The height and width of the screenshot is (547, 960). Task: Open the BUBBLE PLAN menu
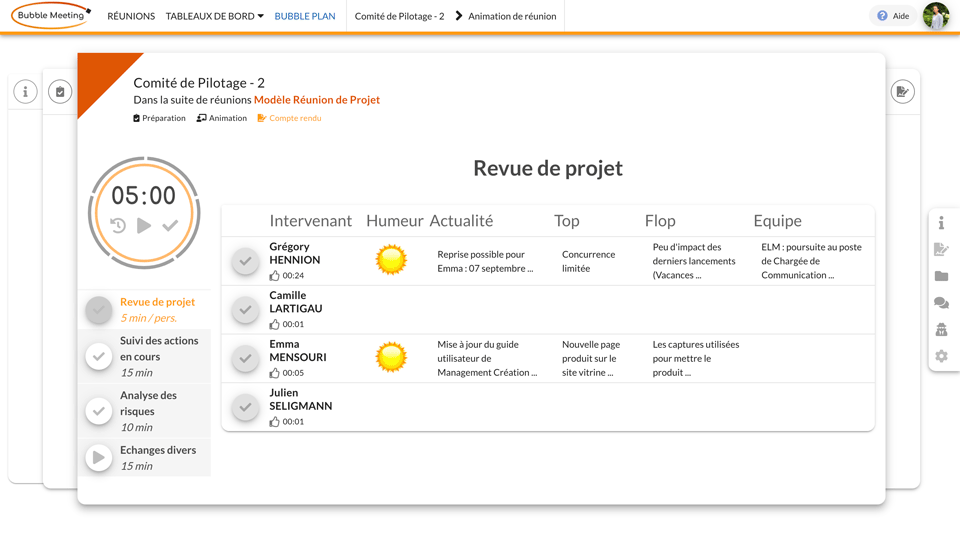click(305, 16)
